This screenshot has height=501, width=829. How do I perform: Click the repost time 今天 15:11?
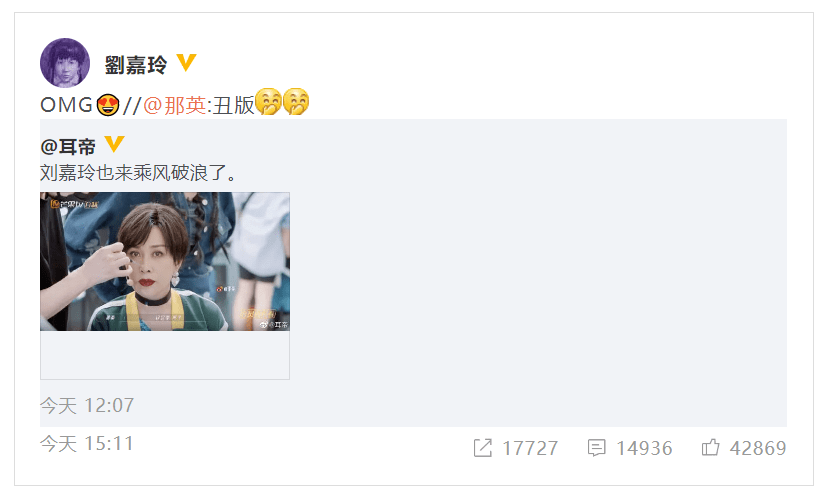click(87, 443)
